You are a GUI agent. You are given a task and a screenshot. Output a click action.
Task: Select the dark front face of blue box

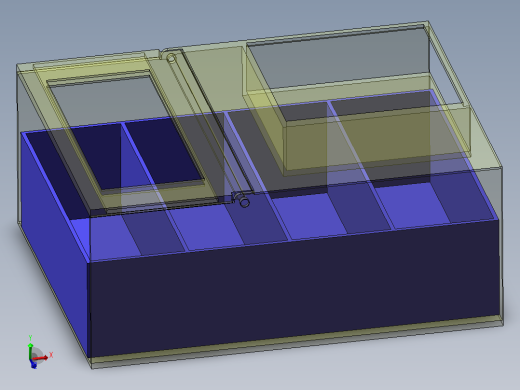tap(293, 290)
